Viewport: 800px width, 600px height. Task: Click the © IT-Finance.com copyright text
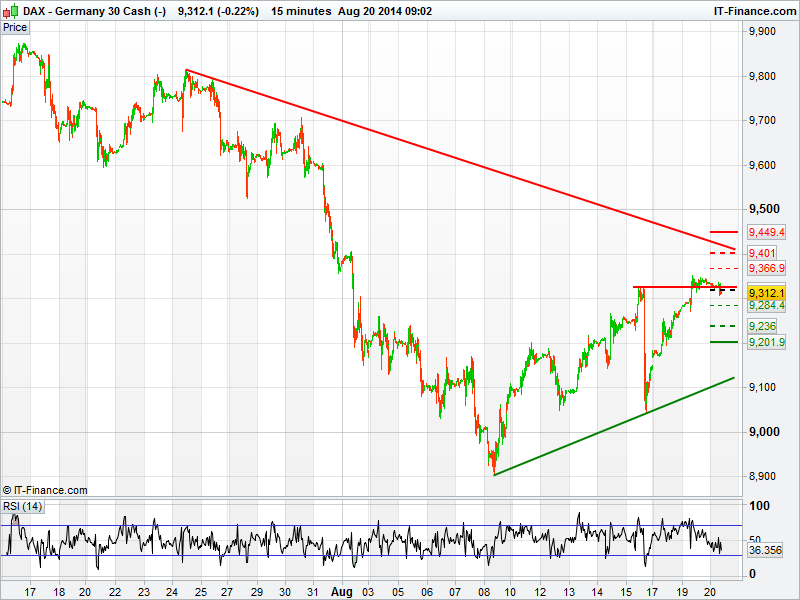45,490
